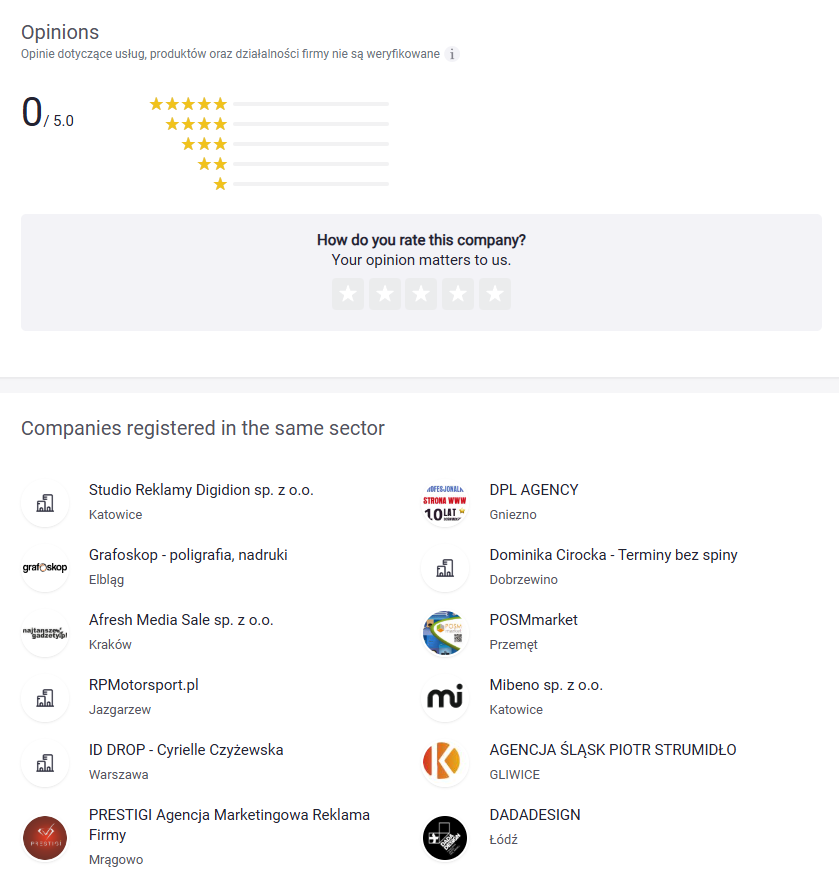Open the POSMmarket company link
Image resolution: width=839 pixels, height=895 pixels.
(533, 620)
